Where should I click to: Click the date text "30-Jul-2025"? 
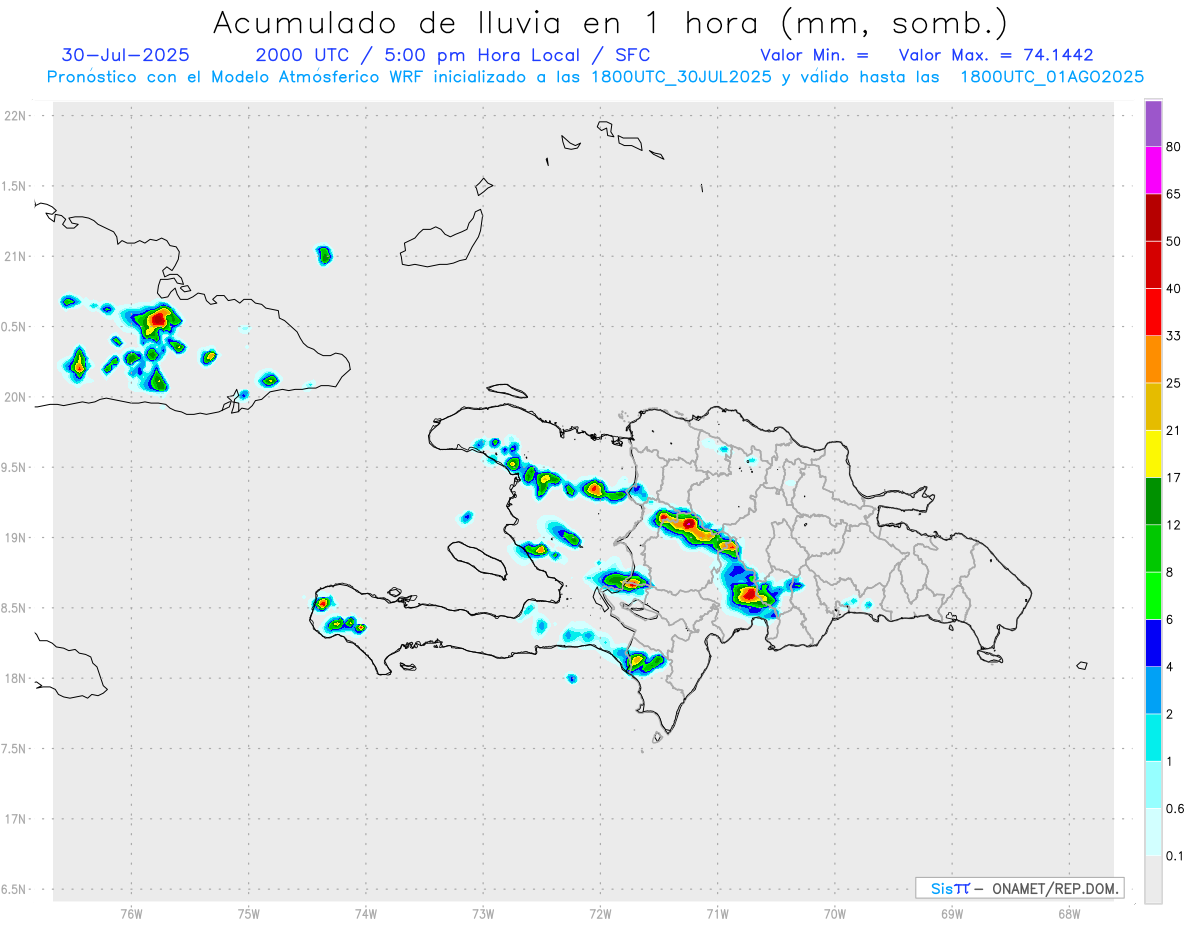(125, 55)
